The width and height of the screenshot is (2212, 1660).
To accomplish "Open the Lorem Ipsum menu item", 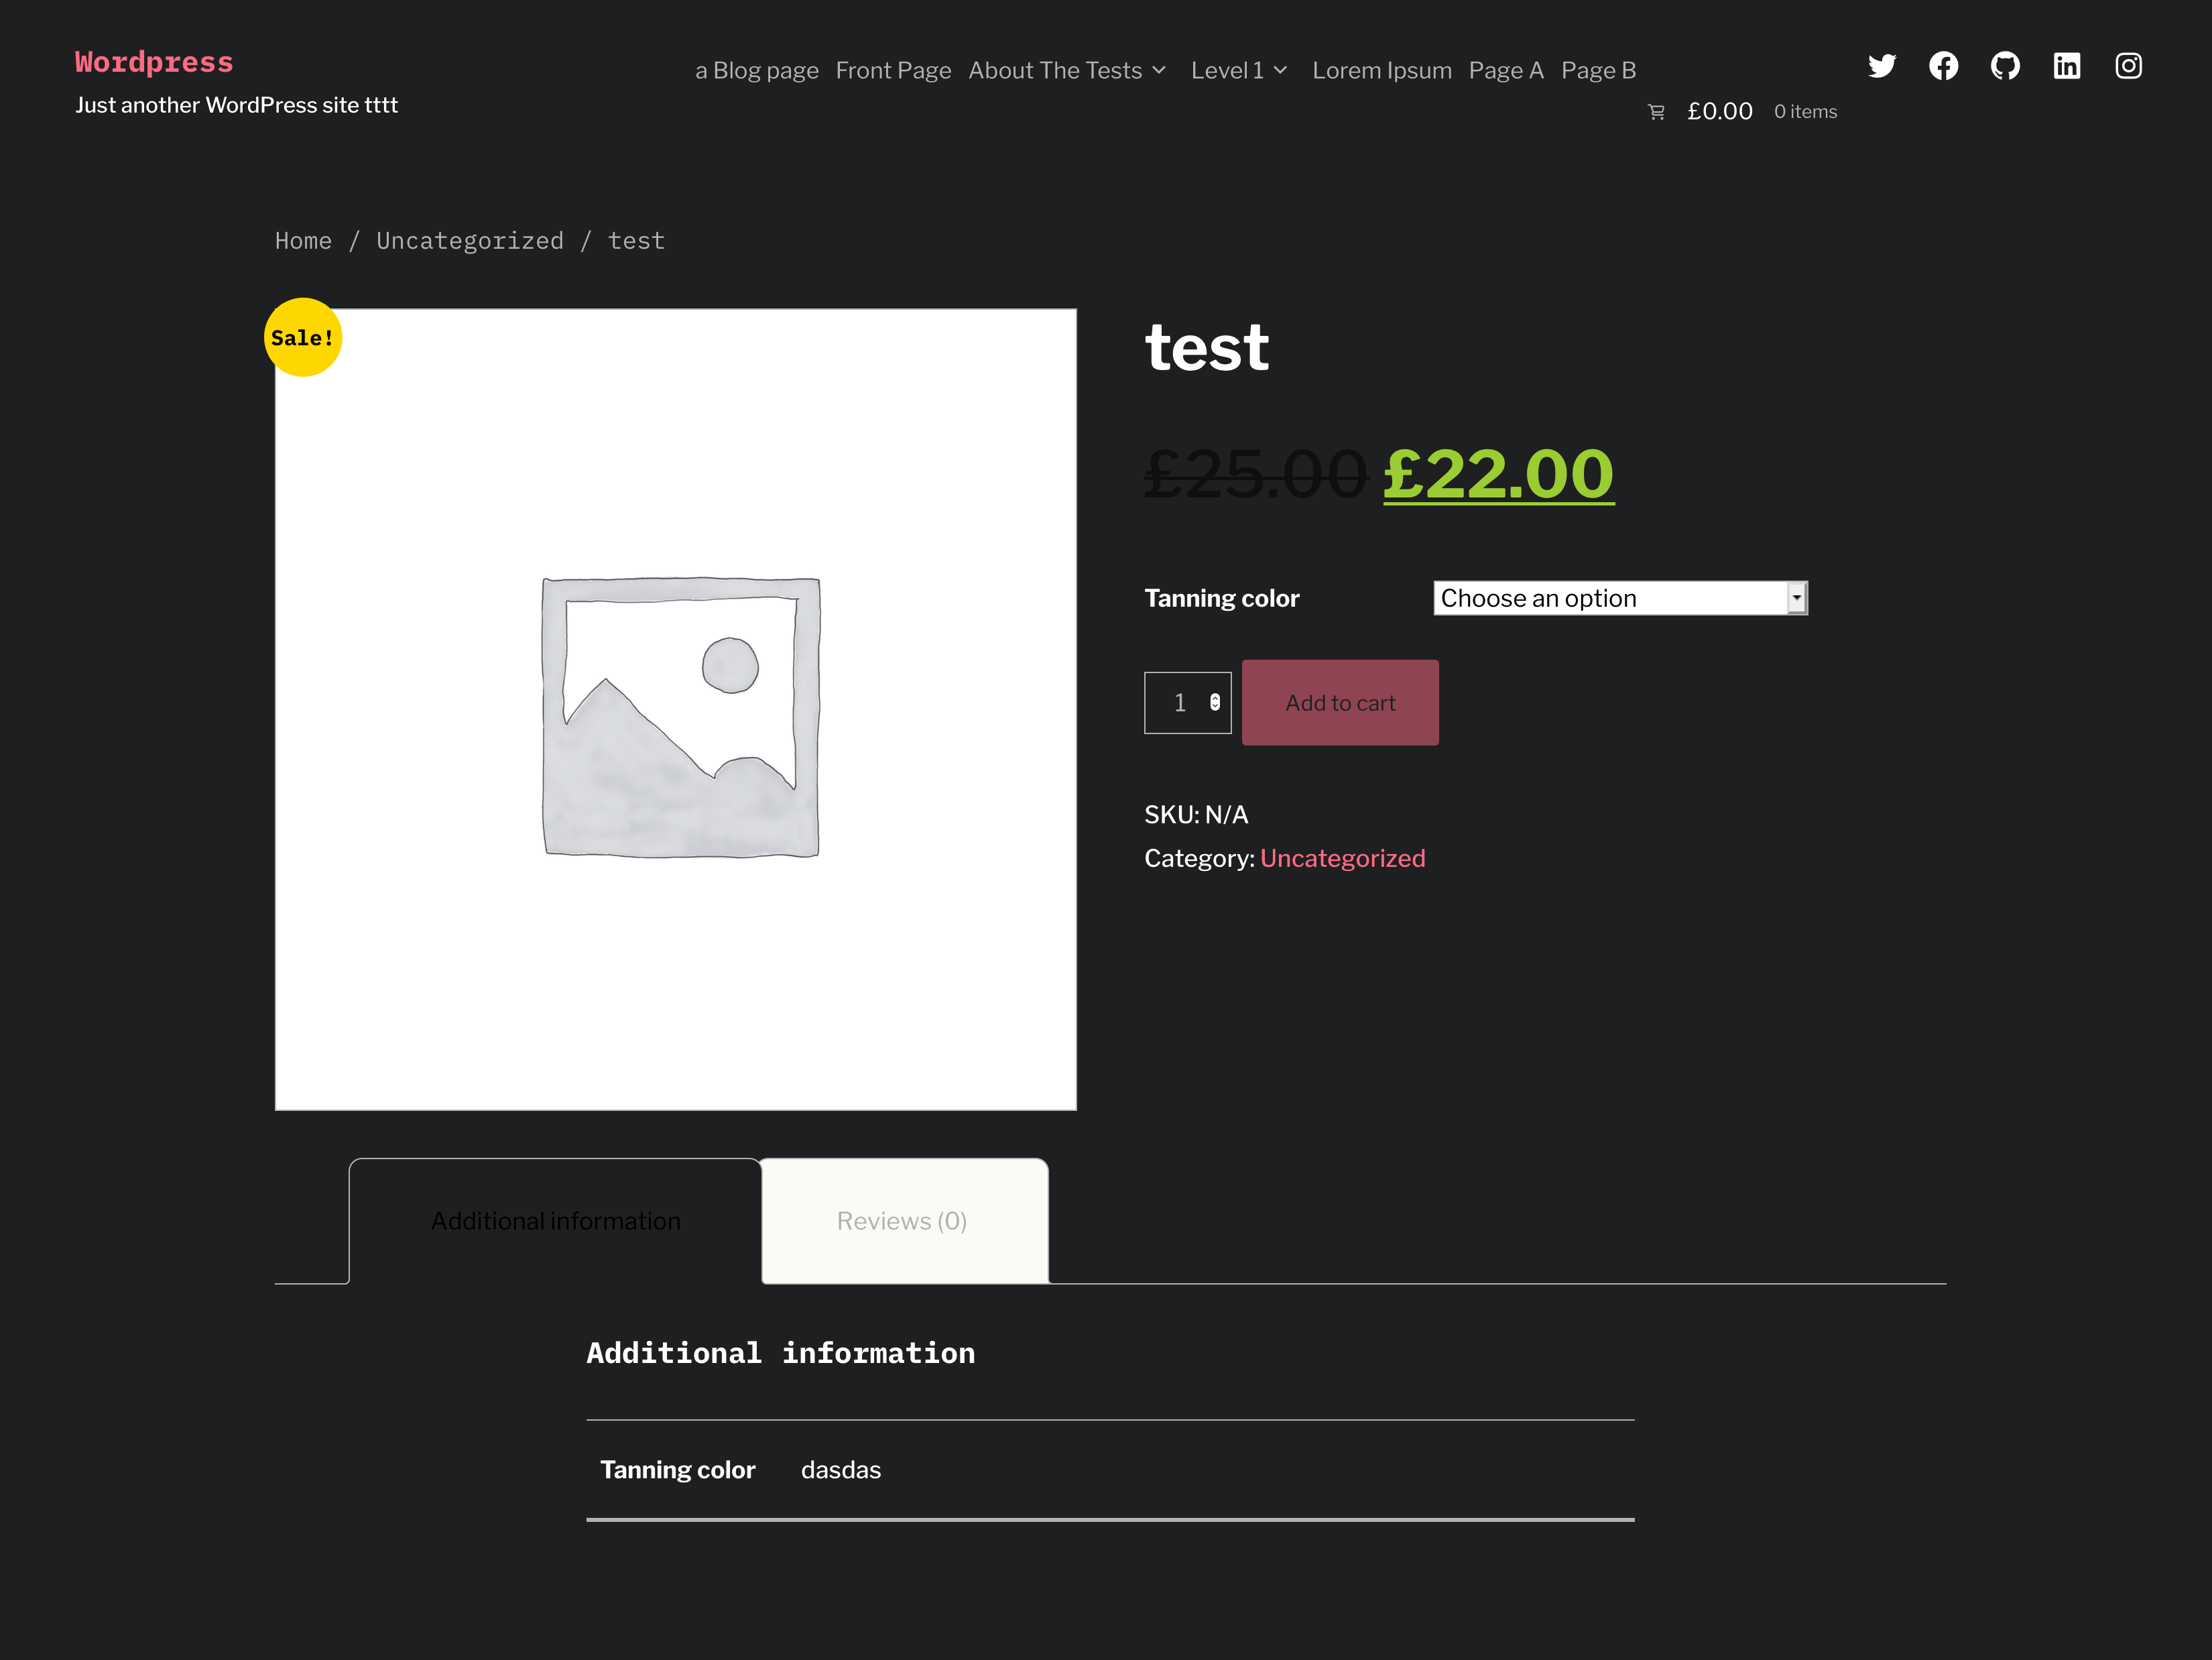I will coord(1381,70).
